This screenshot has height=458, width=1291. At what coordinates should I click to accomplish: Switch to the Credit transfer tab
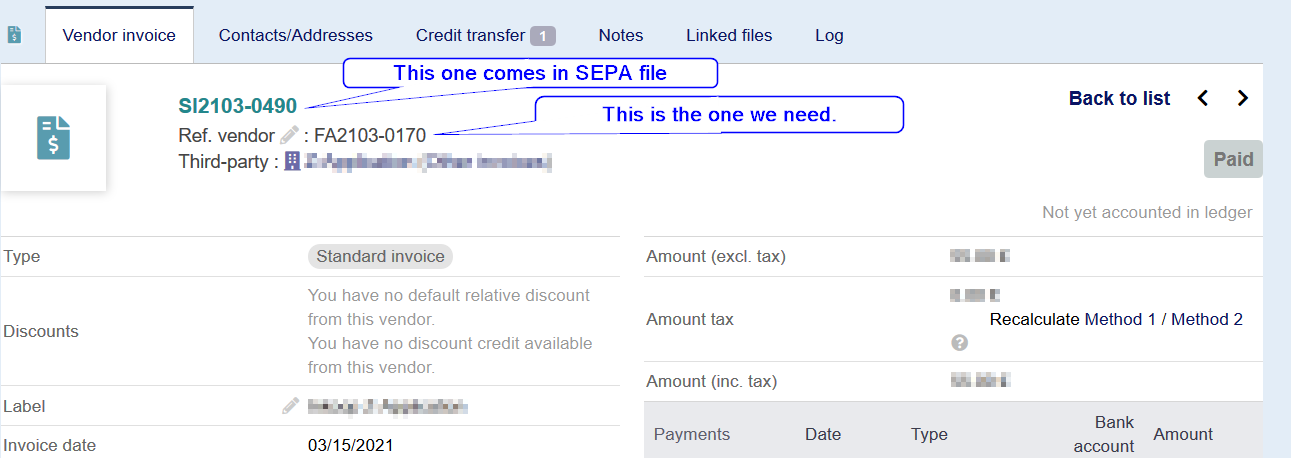(485, 35)
